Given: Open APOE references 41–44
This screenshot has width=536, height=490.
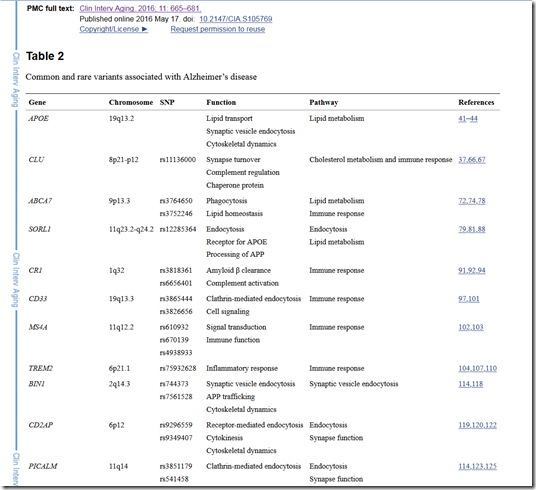Looking at the screenshot, I should (x=468, y=119).
